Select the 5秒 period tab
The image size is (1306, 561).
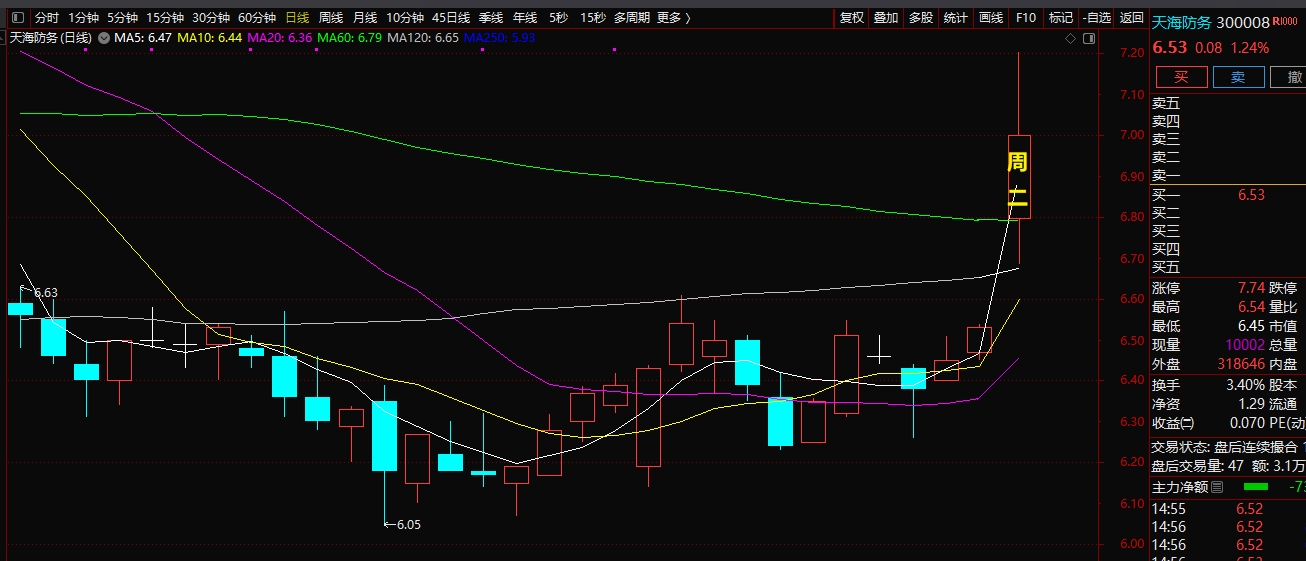click(558, 18)
